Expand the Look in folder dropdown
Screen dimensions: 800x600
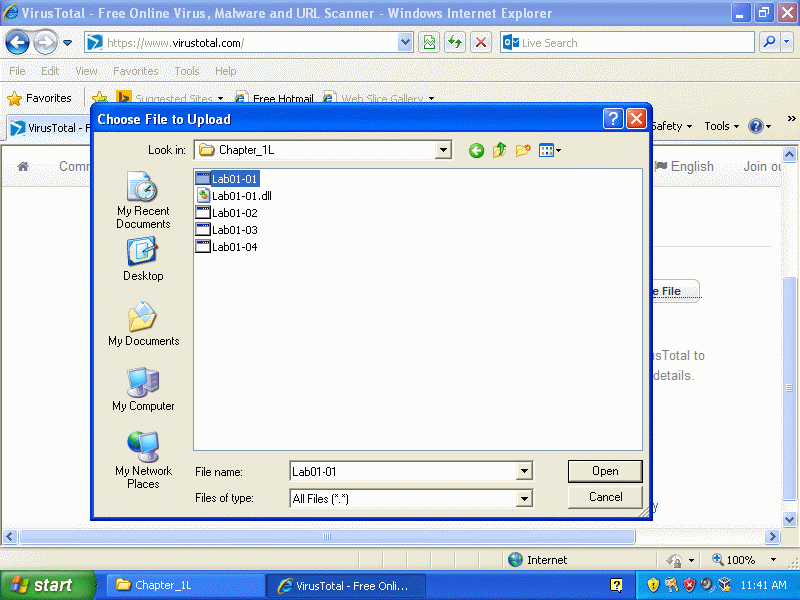[x=443, y=151]
